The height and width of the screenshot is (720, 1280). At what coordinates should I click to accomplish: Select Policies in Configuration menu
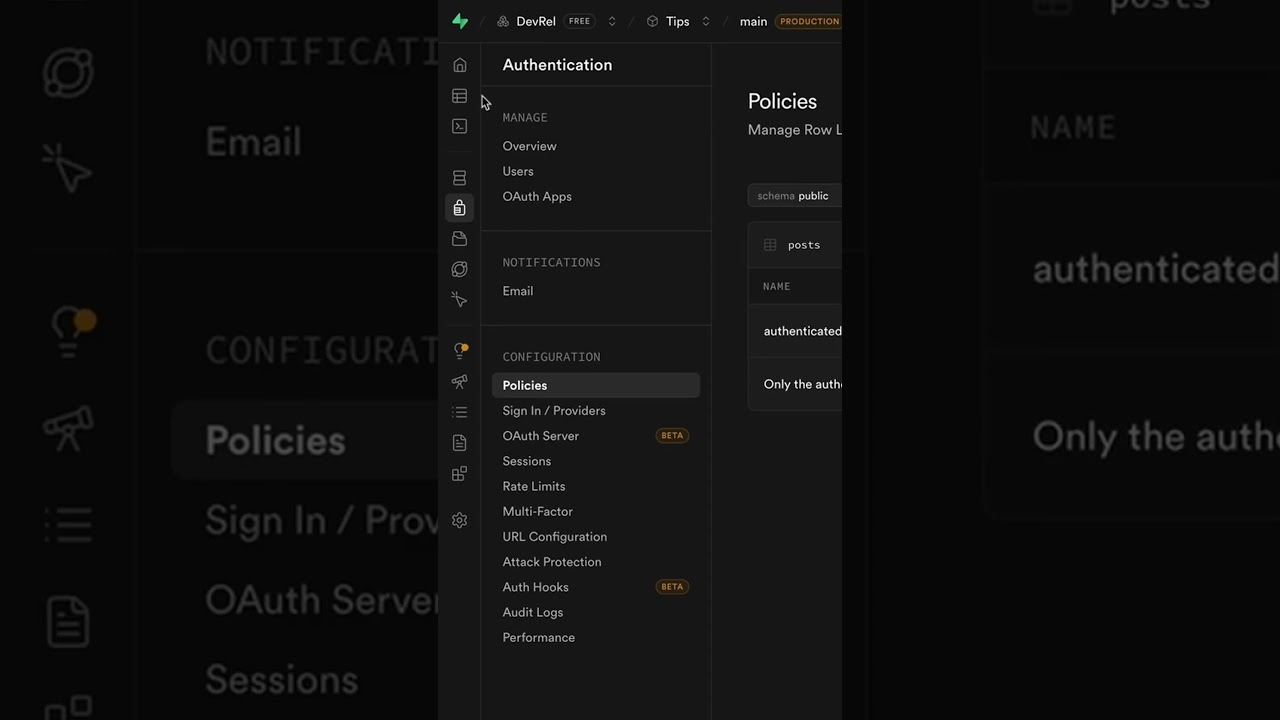pos(596,385)
